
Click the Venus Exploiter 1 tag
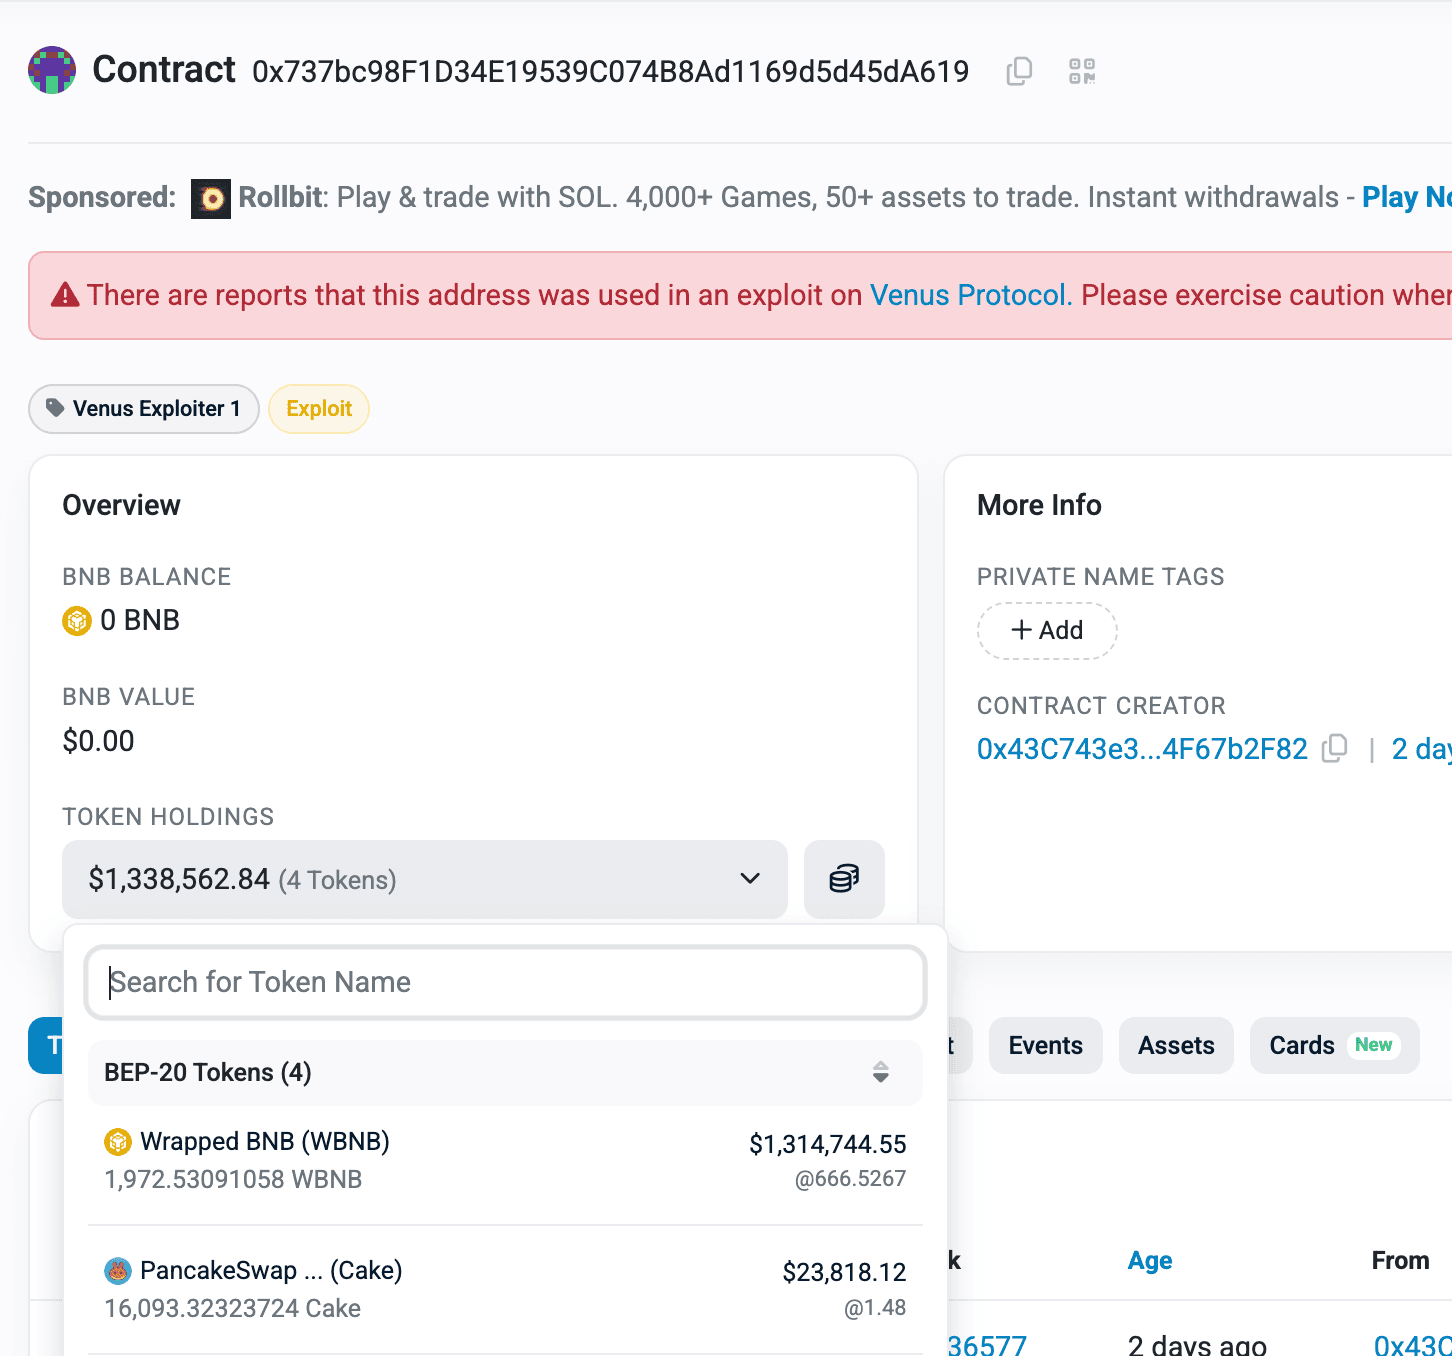tap(144, 409)
